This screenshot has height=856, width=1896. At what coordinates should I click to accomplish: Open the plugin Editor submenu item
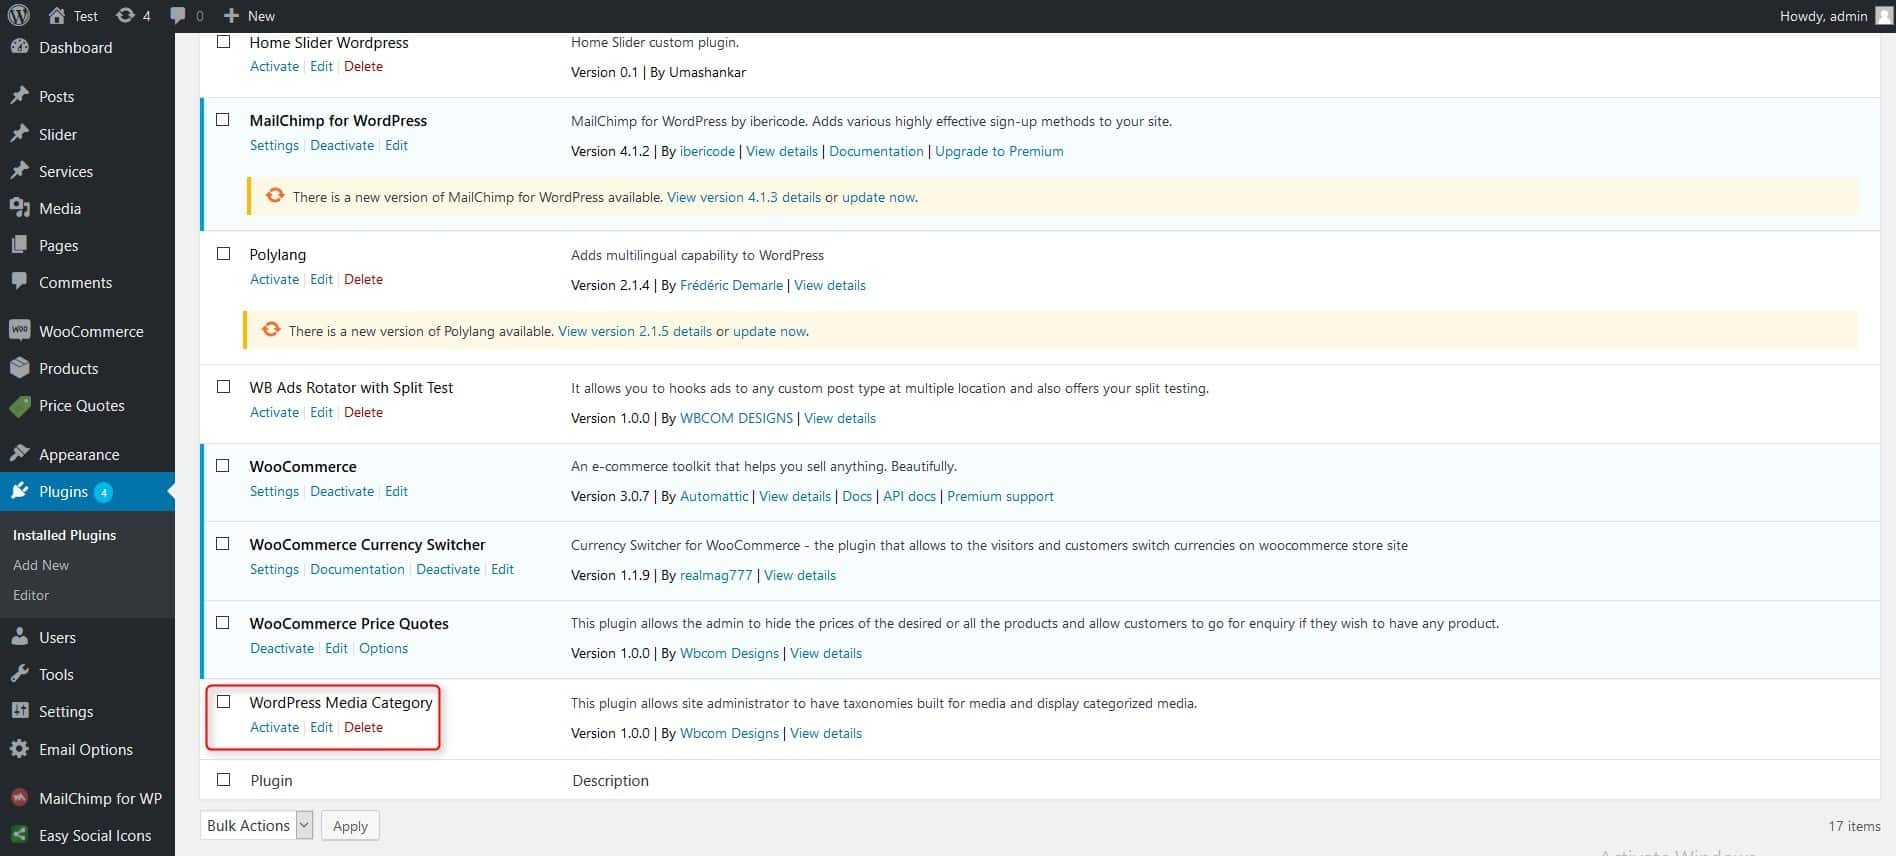tap(31, 595)
